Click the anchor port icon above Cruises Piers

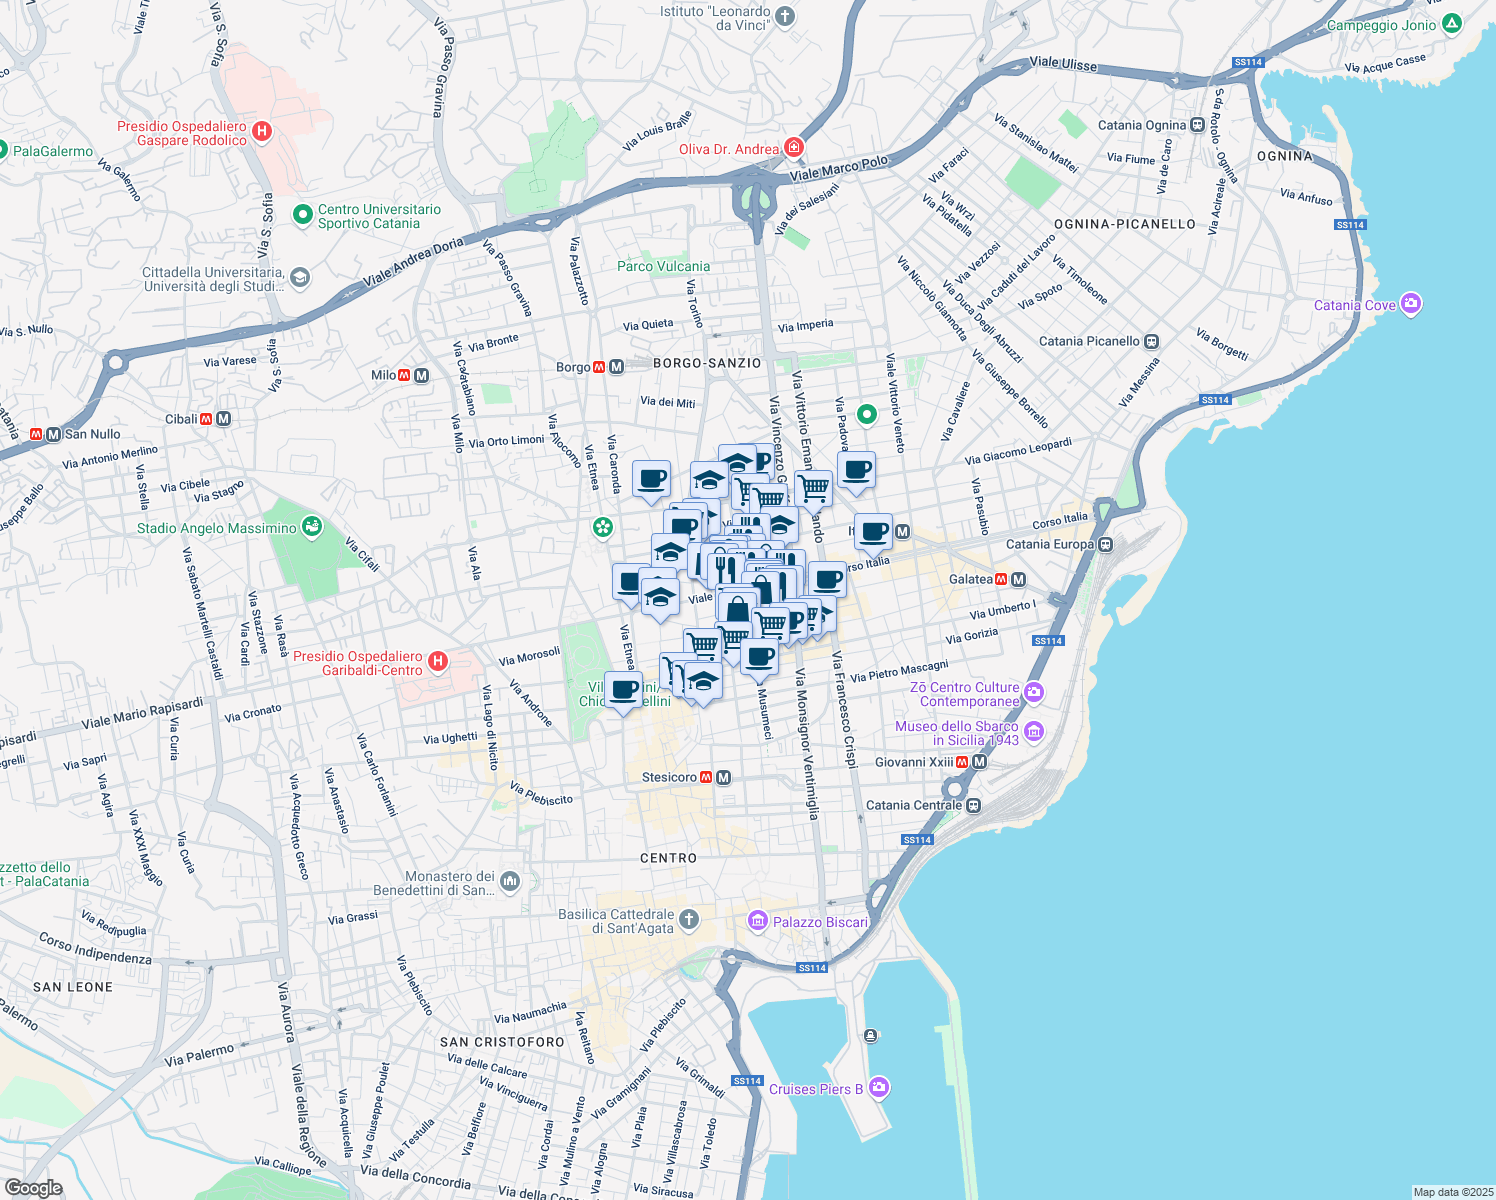tap(871, 1035)
